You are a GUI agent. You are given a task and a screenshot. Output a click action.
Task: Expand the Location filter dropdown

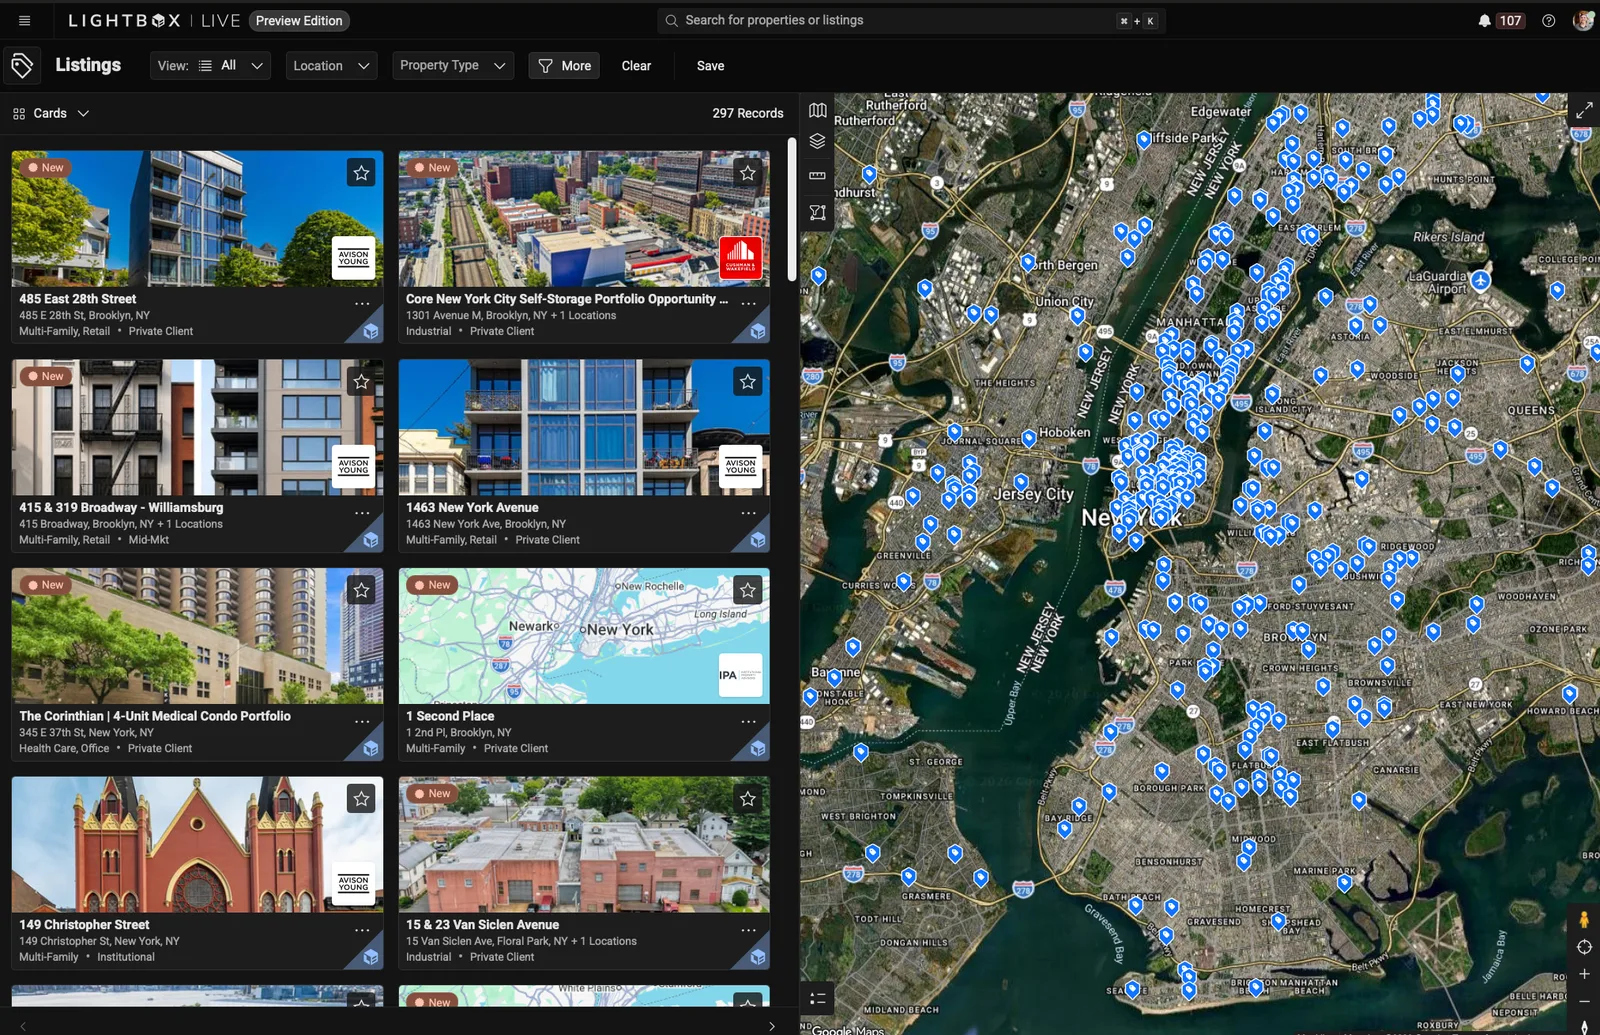click(331, 66)
